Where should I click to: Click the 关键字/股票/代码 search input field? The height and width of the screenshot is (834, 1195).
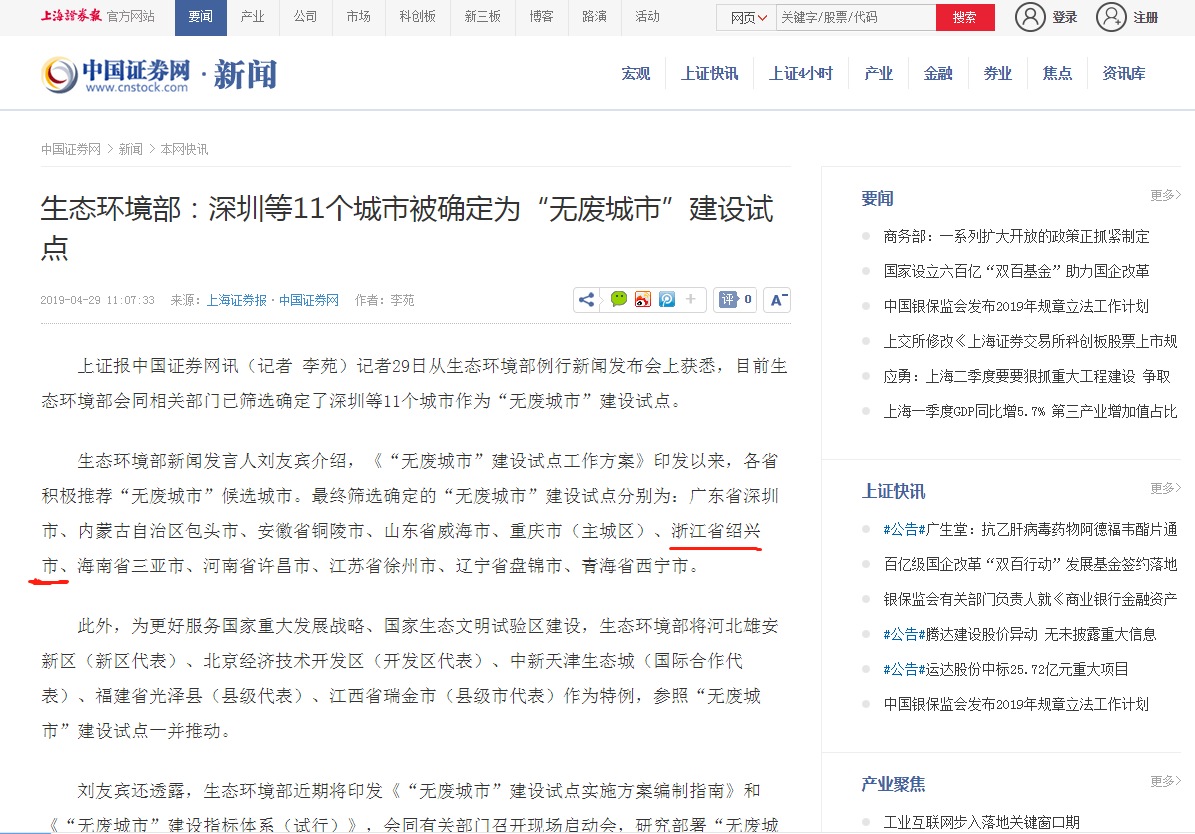click(x=855, y=17)
